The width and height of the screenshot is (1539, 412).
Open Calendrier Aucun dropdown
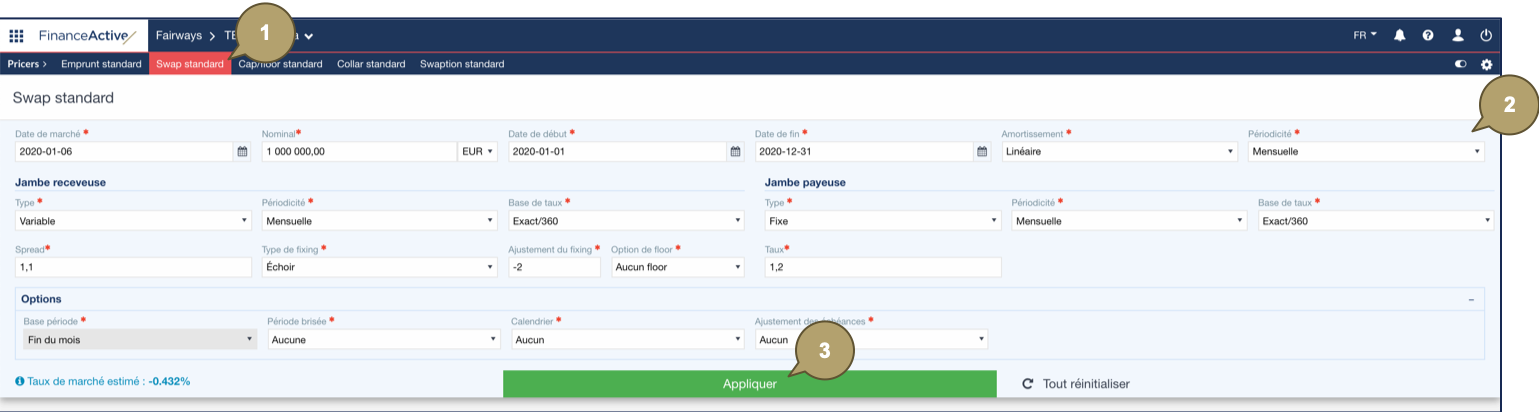point(628,340)
